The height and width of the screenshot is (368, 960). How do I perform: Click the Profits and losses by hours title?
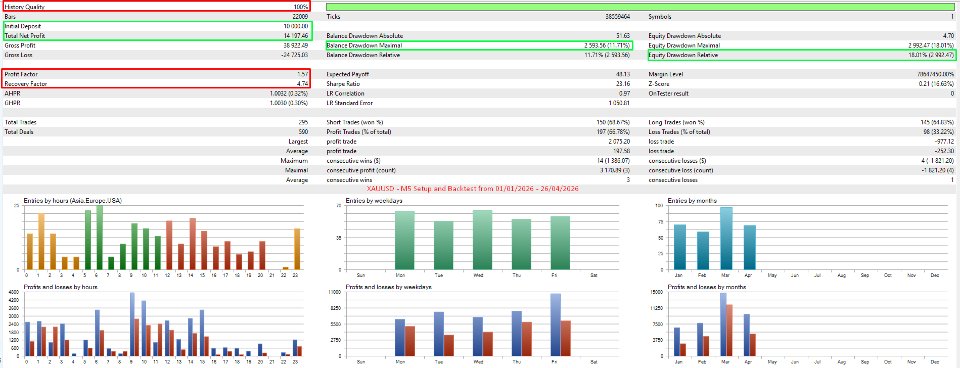[x=61, y=287]
